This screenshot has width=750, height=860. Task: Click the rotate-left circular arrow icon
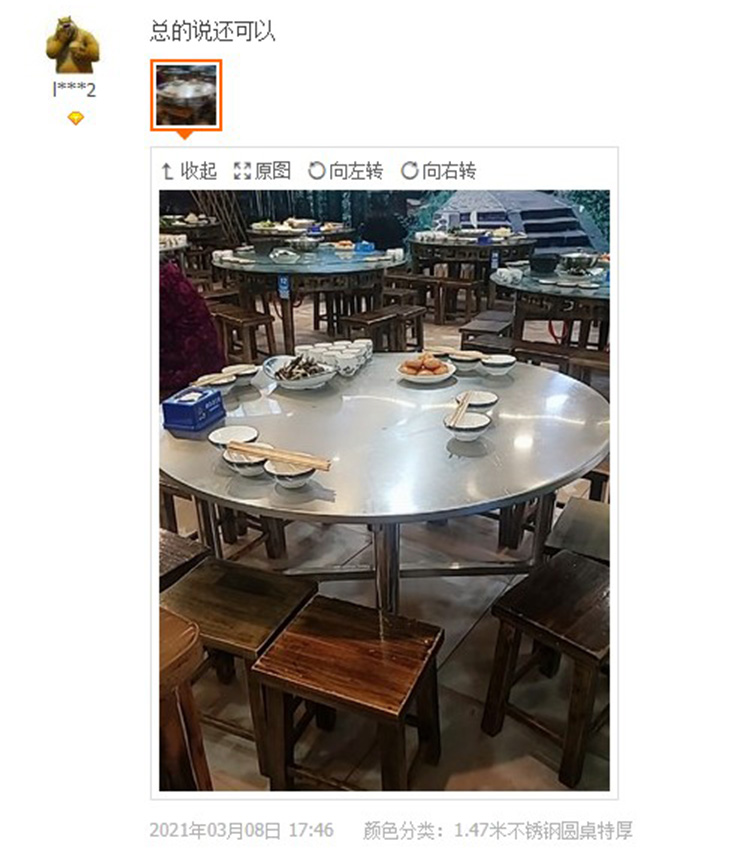[x=317, y=171]
